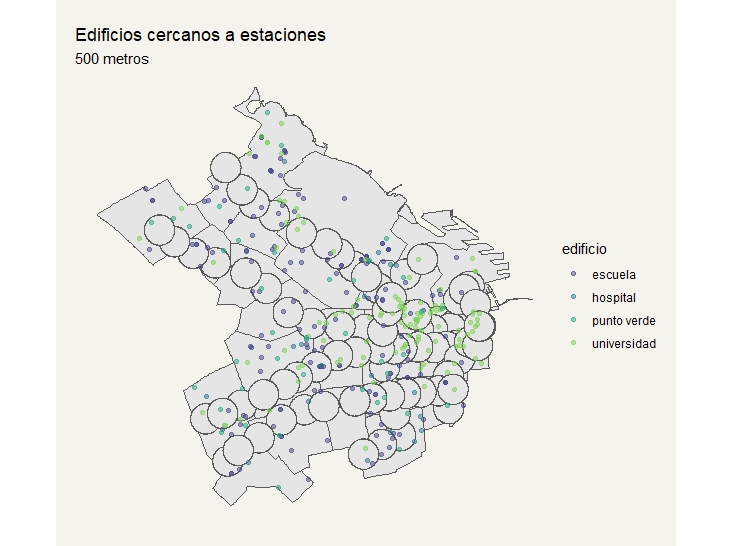Select the westernmost station buffer circle
This screenshot has height=546, width=732.
pos(160,232)
